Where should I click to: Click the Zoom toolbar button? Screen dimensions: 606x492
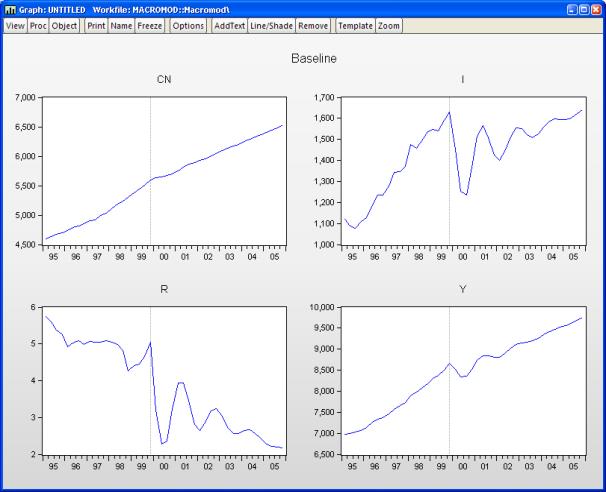coord(389,25)
